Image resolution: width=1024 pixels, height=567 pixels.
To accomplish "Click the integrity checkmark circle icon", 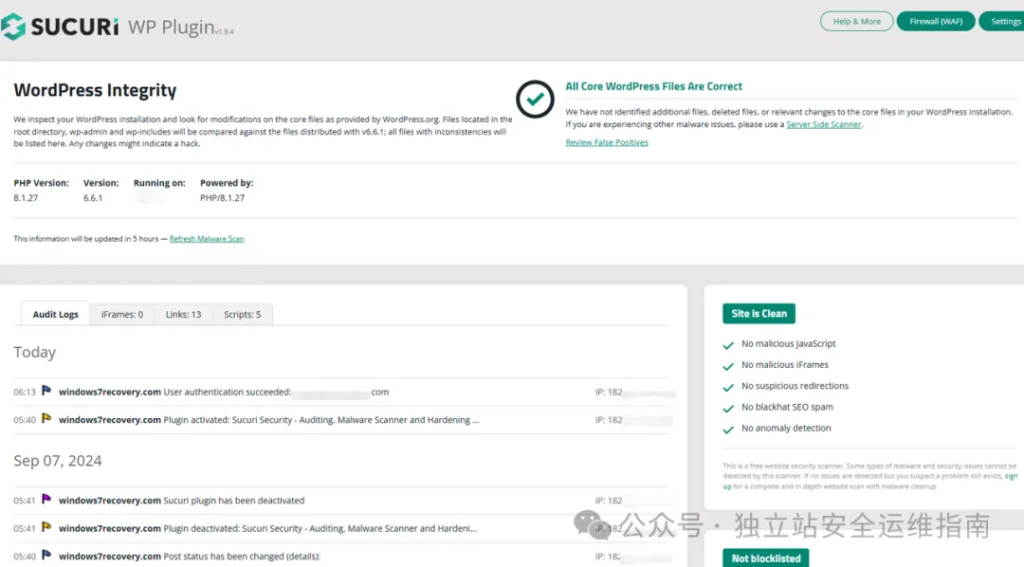I will [535, 99].
